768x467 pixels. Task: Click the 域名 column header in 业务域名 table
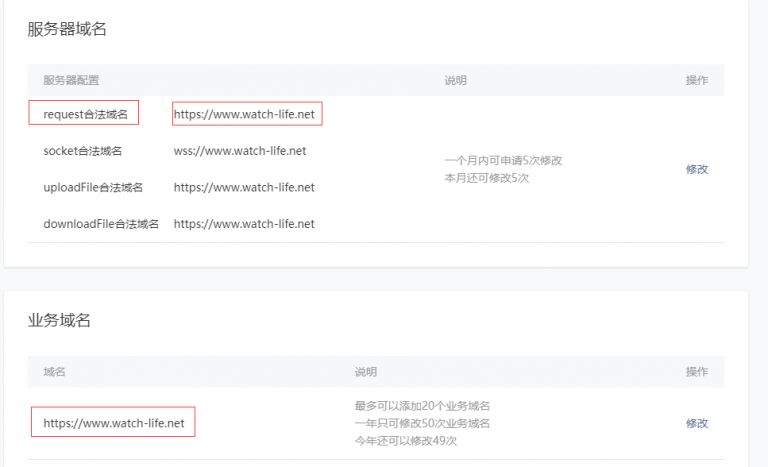pyautogui.click(x=54, y=372)
